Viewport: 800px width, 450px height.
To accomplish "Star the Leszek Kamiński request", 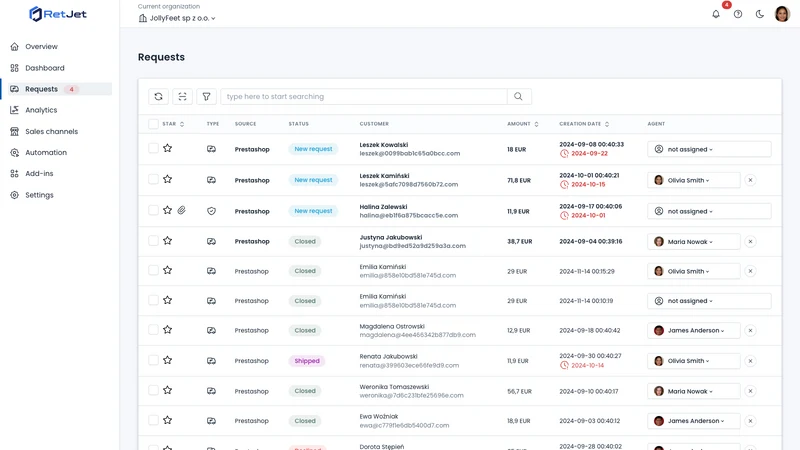I will tap(167, 179).
